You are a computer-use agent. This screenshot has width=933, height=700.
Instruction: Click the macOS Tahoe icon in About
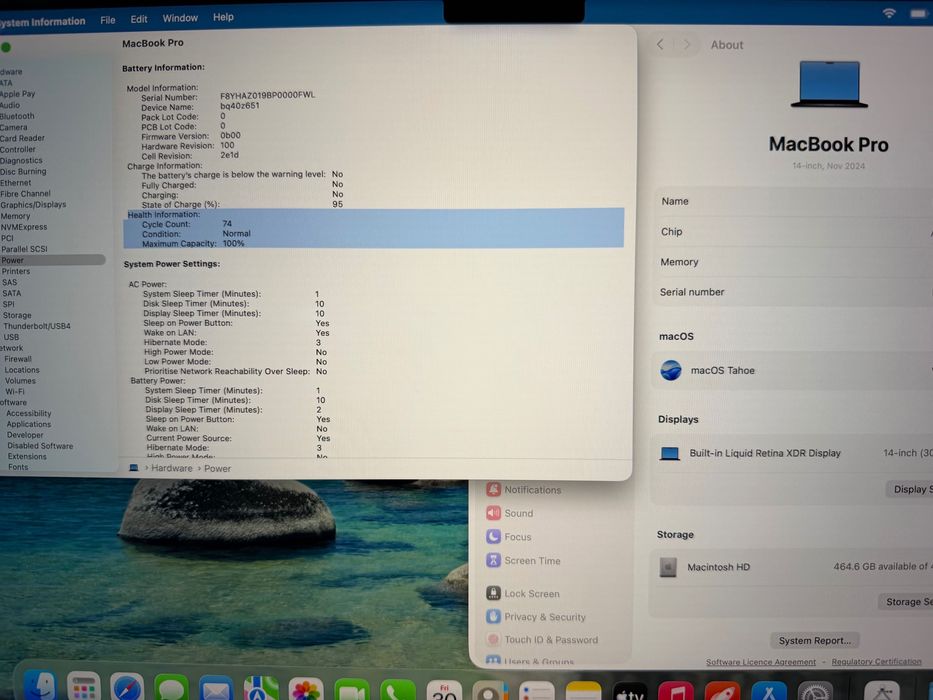pyautogui.click(x=671, y=370)
